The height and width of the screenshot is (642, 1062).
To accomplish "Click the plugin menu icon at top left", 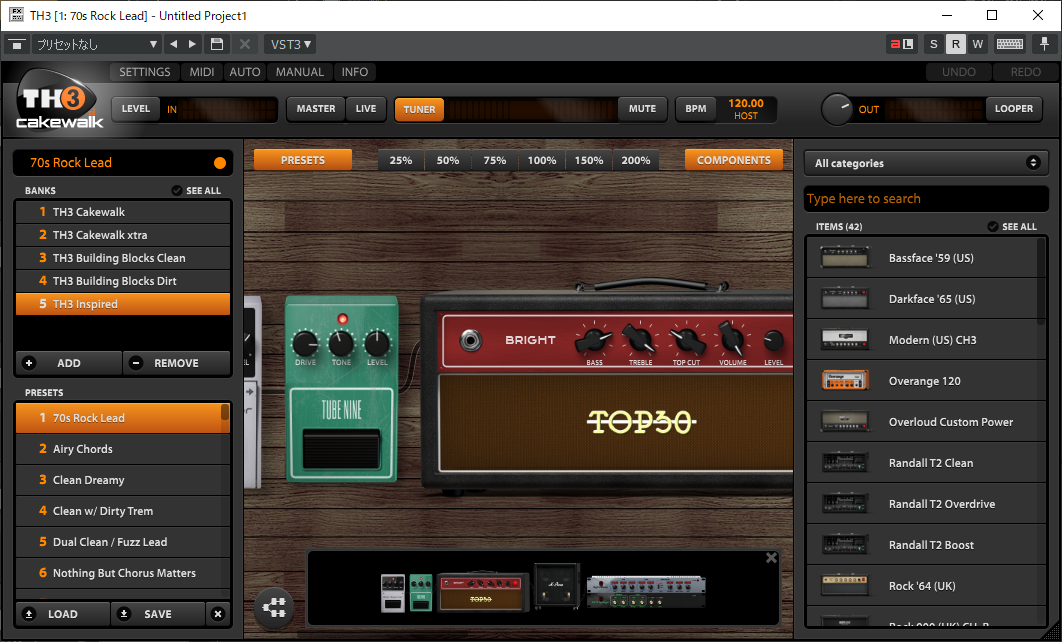I will pos(16,45).
